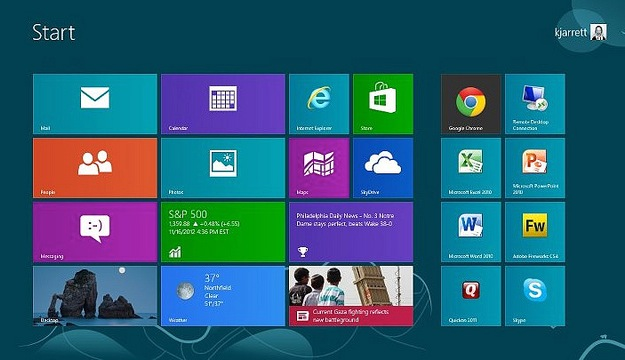This screenshot has height=360, width=625.
Task: Launch Quicken 2011 tile
Action: click(x=471, y=296)
